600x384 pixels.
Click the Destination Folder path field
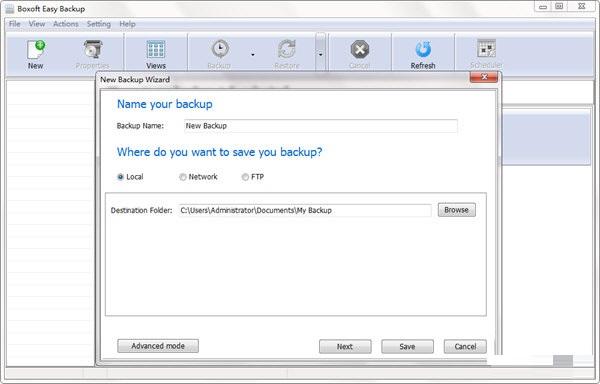305,210
